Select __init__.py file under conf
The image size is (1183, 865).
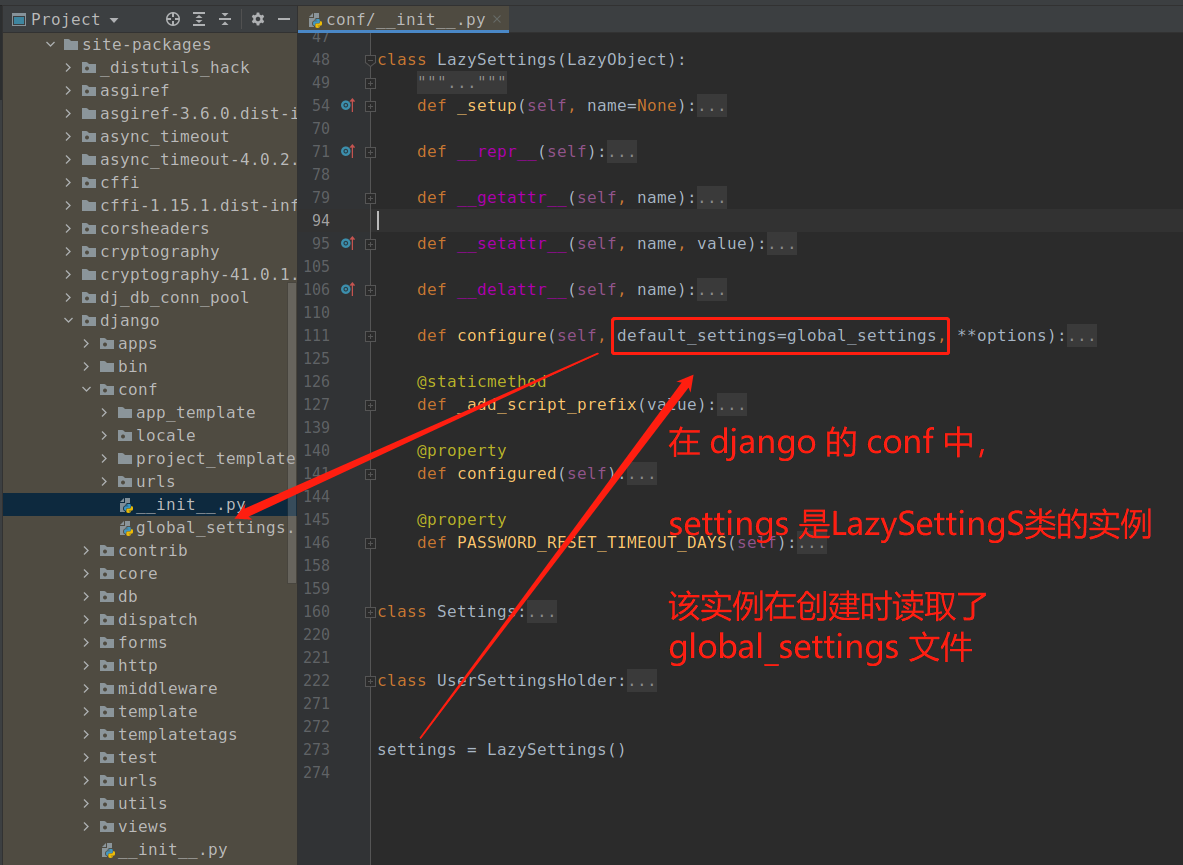(183, 505)
